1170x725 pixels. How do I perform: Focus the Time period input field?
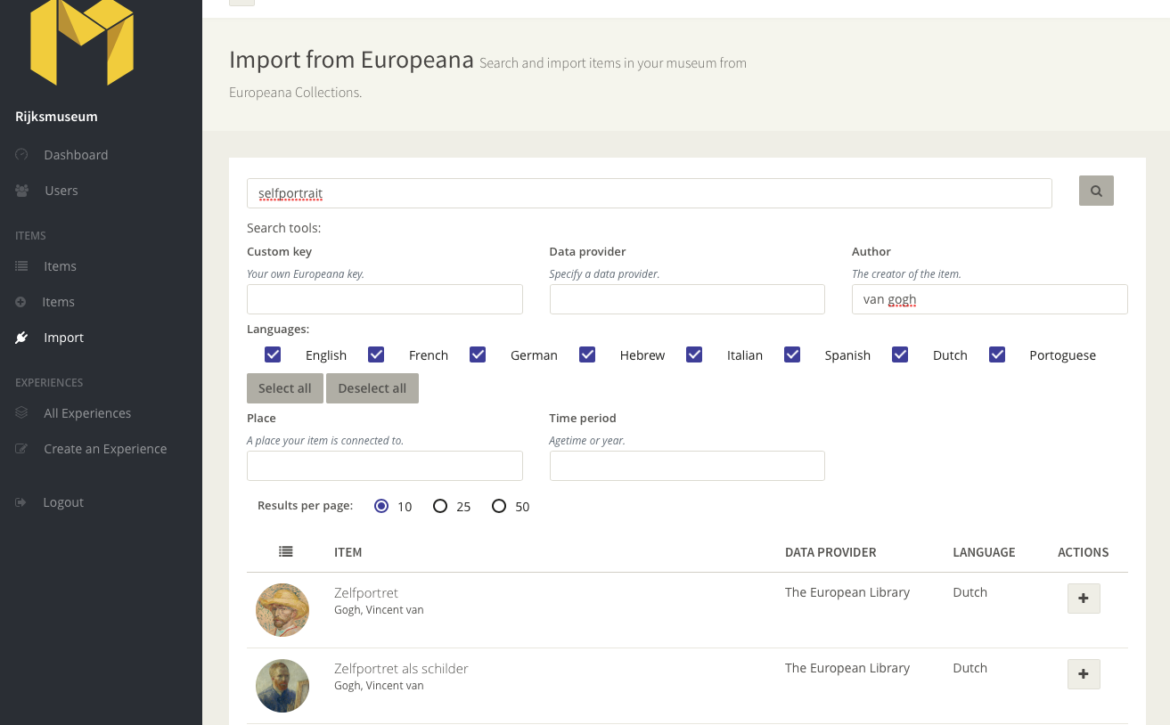(x=687, y=465)
